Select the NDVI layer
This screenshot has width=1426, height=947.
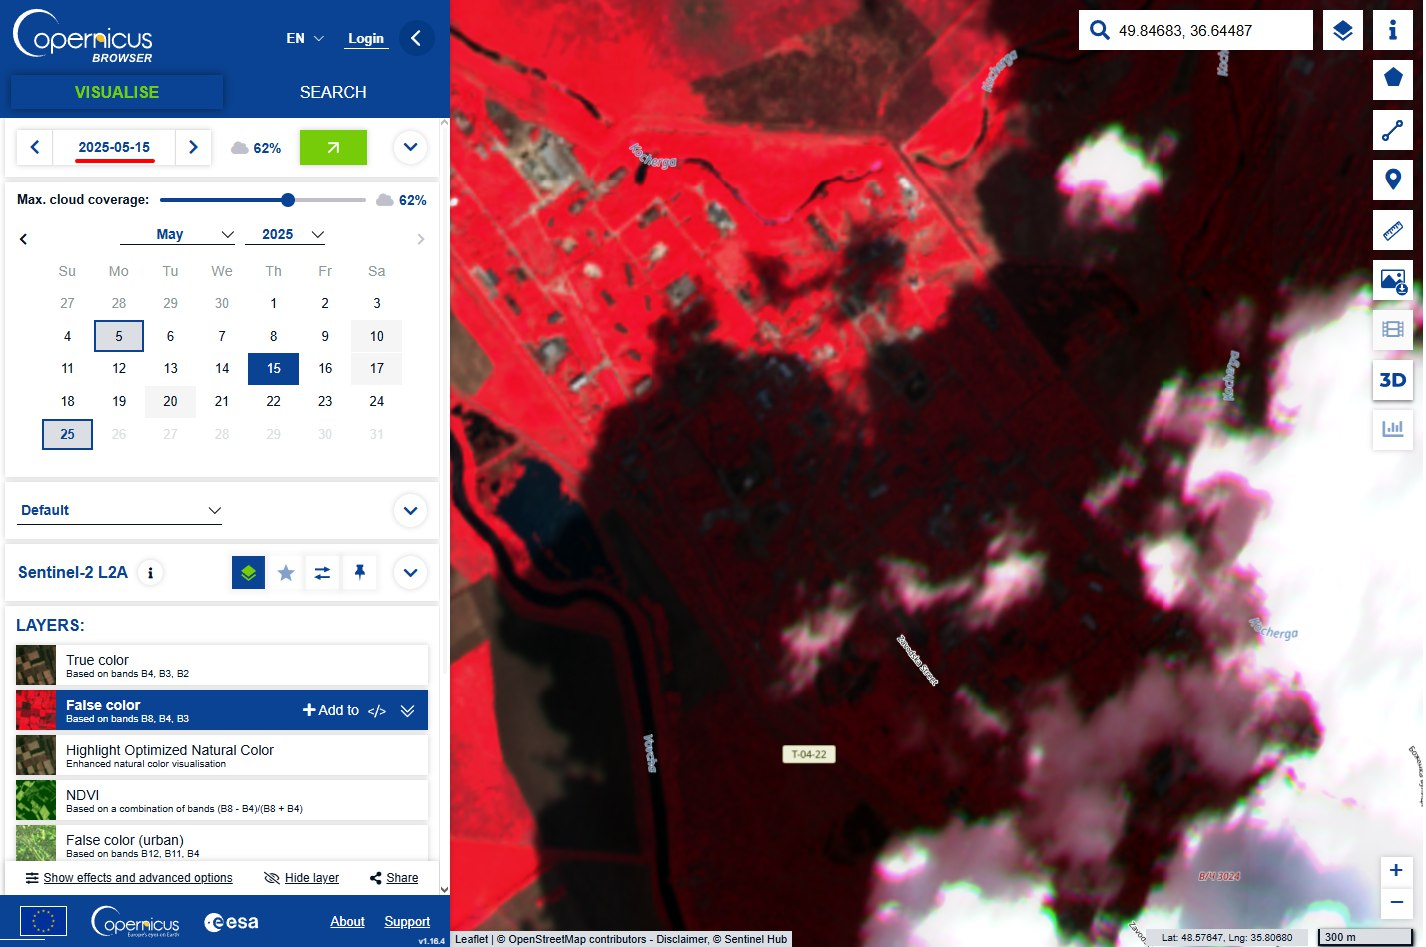222,800
